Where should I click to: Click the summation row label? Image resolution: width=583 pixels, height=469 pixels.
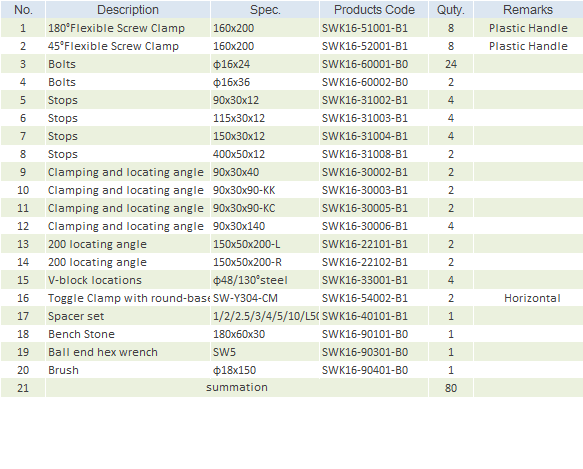[x=236, y=388]
